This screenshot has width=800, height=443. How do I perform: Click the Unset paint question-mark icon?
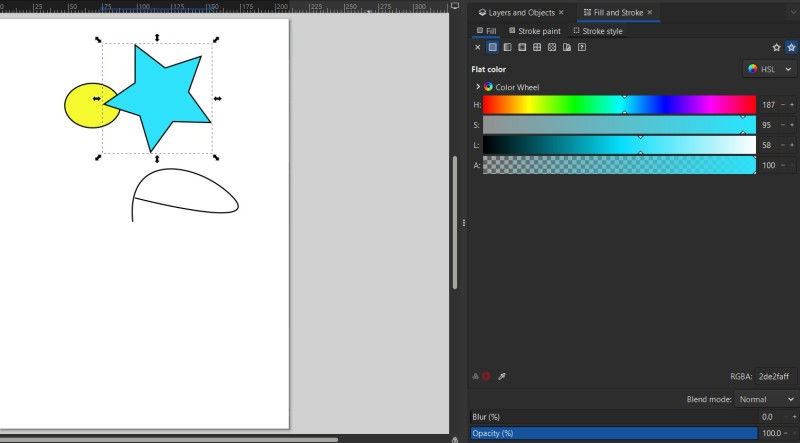[x=582, y=47]
